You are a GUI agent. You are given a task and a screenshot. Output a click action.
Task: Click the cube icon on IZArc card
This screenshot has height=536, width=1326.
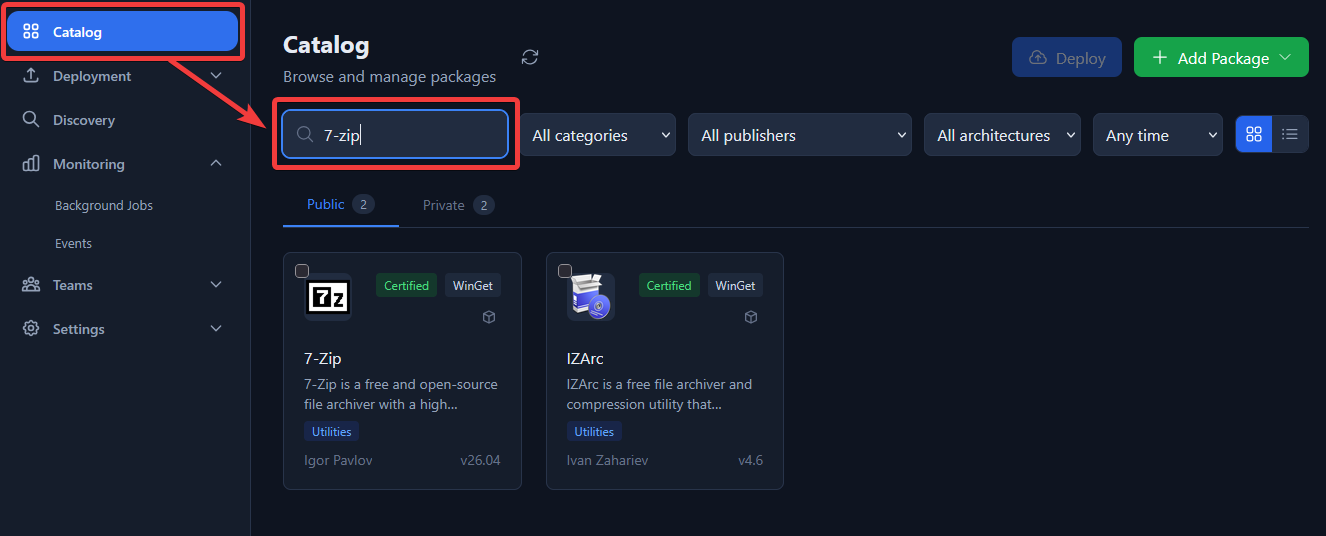click(751, 317)
